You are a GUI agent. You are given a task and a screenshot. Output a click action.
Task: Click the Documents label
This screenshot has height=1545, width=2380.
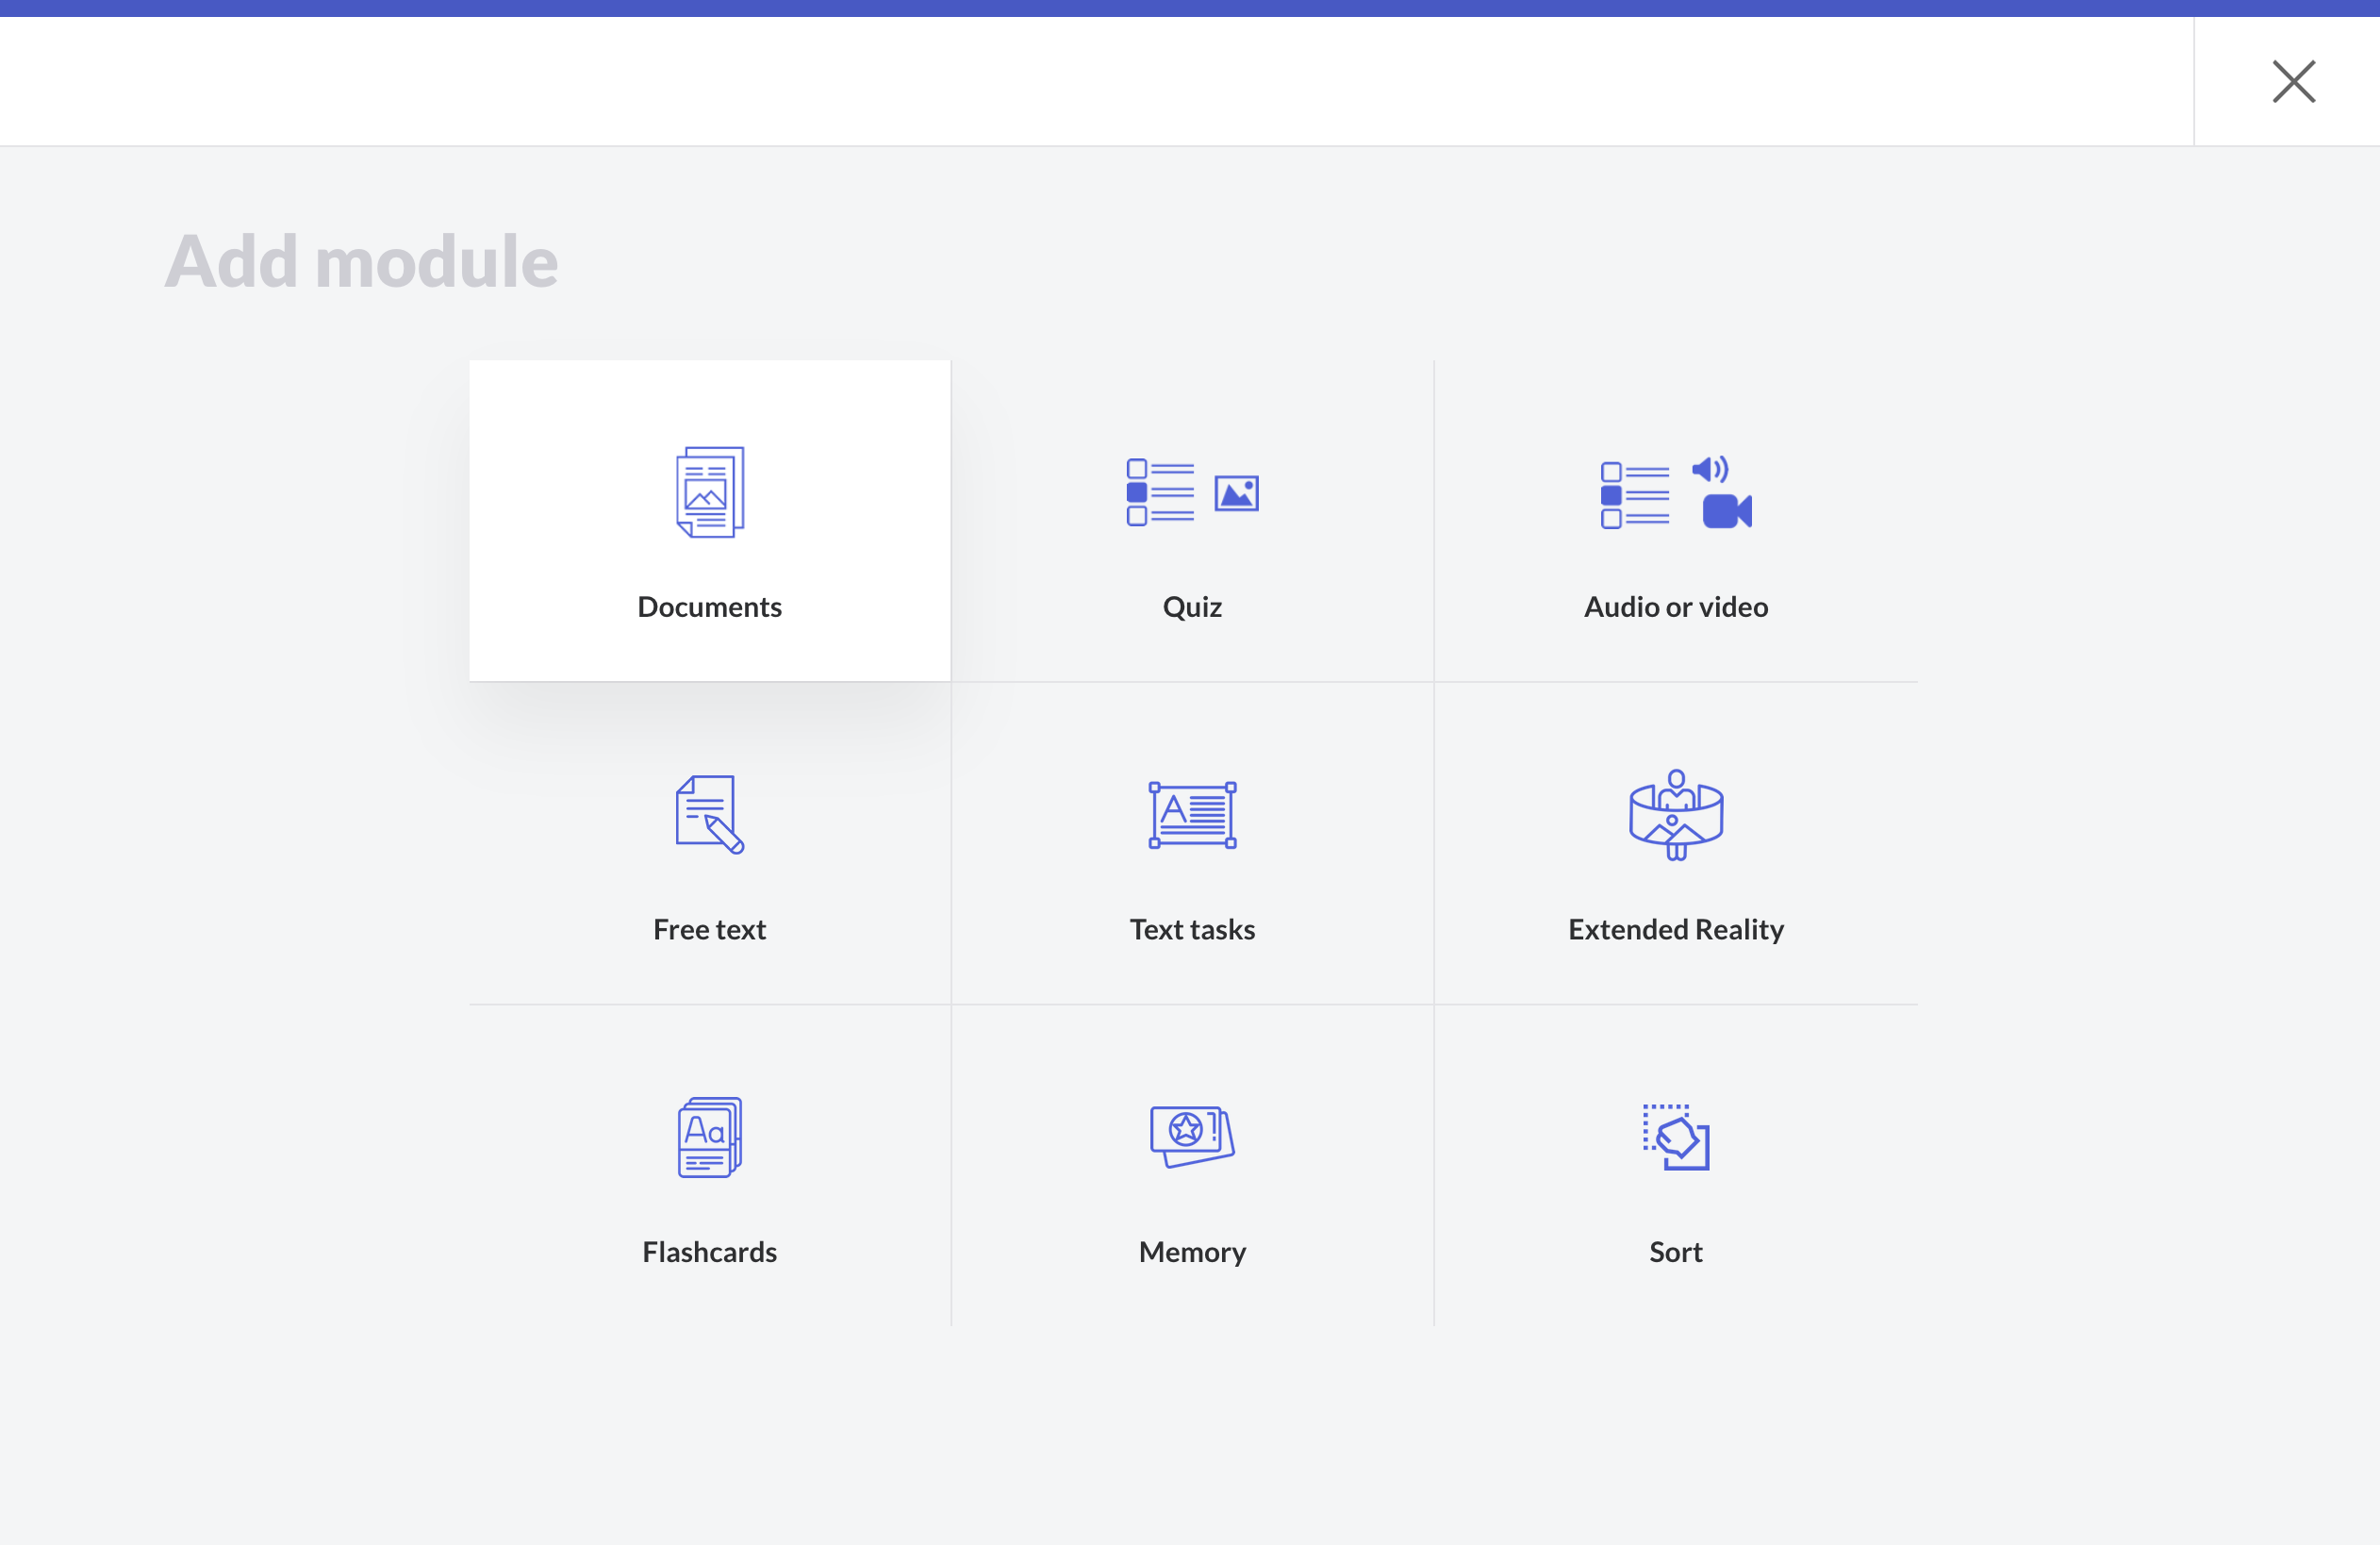tap(710, 607)
